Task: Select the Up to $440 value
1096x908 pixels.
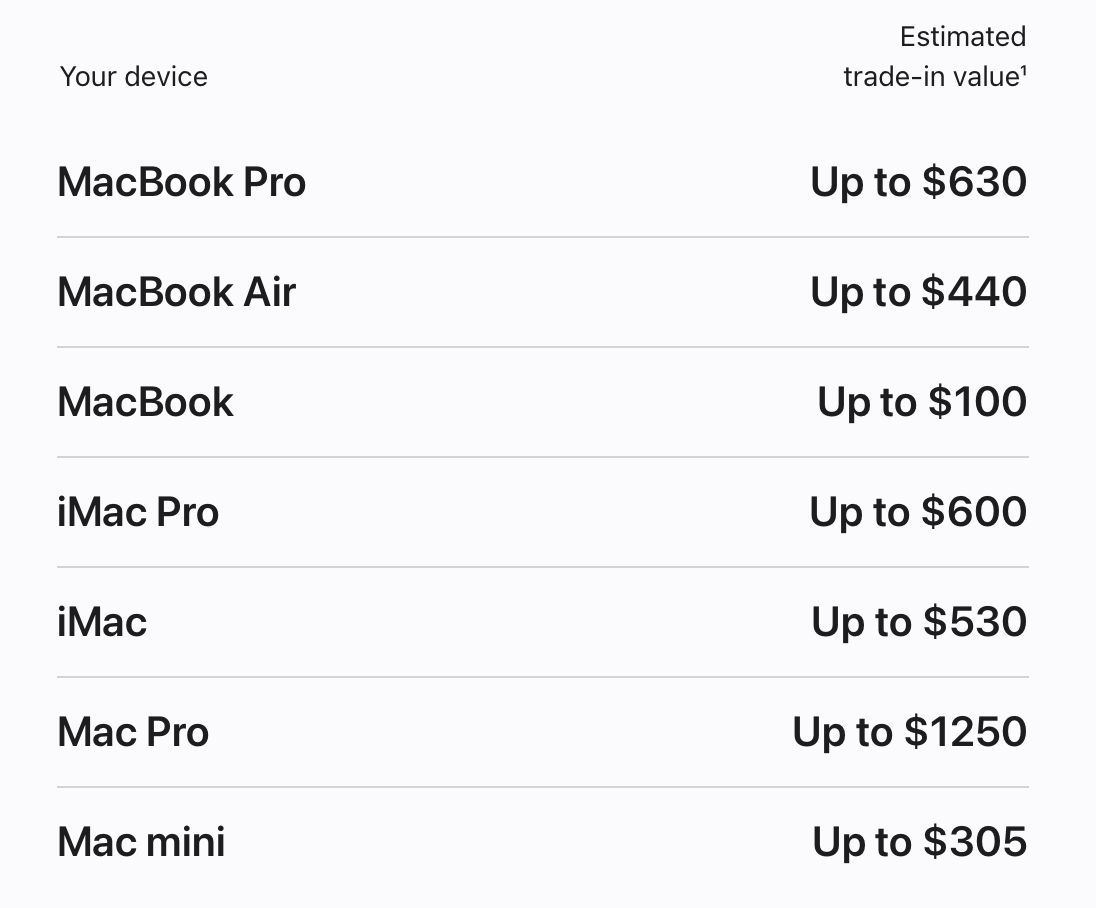Action: 918,292
